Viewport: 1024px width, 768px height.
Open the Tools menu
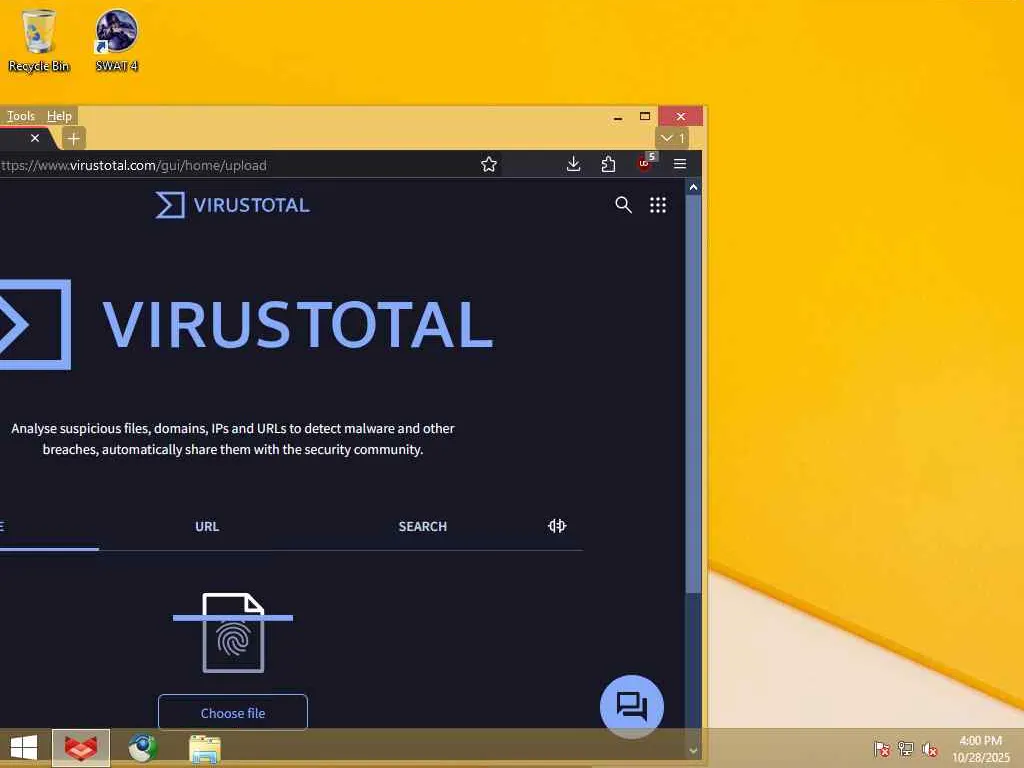coord(21,116)
